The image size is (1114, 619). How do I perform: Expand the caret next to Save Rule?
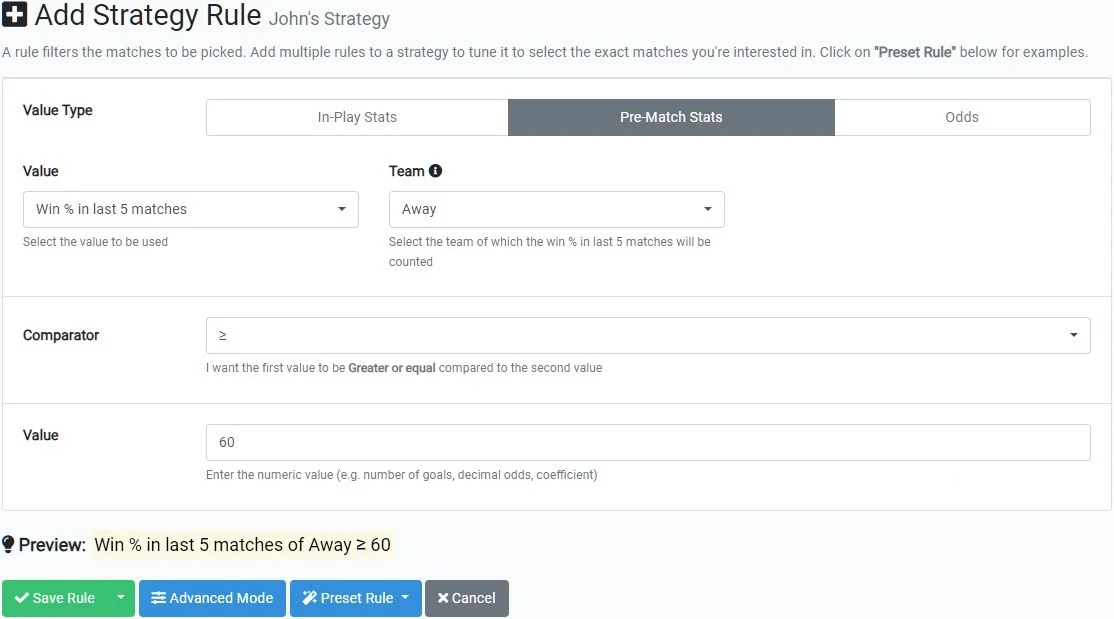pos(120,598)
